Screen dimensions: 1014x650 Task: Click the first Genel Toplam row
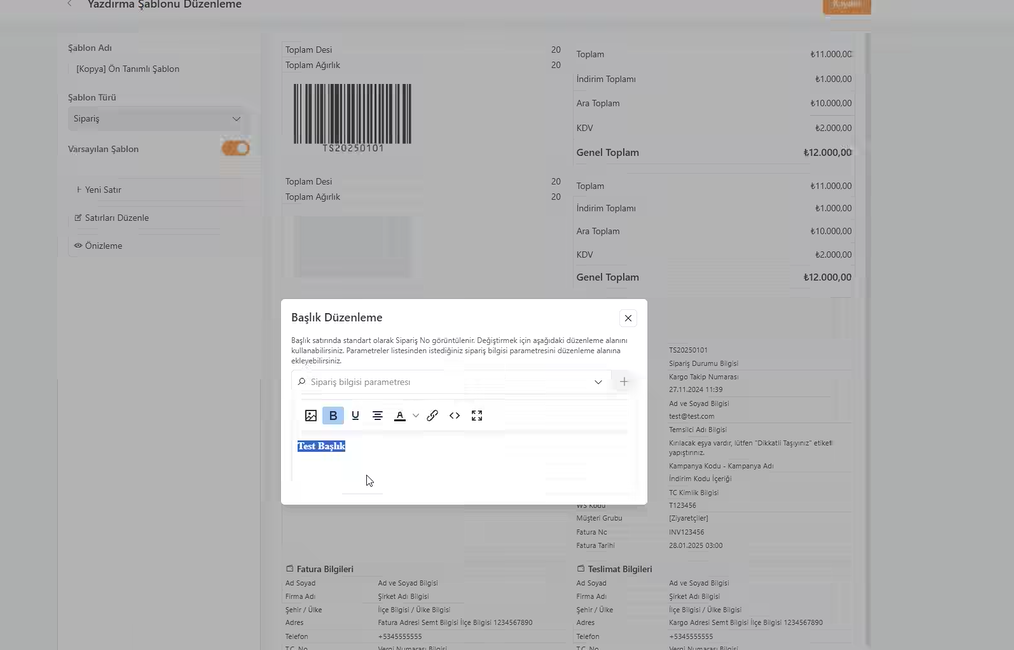pos(714,153)
